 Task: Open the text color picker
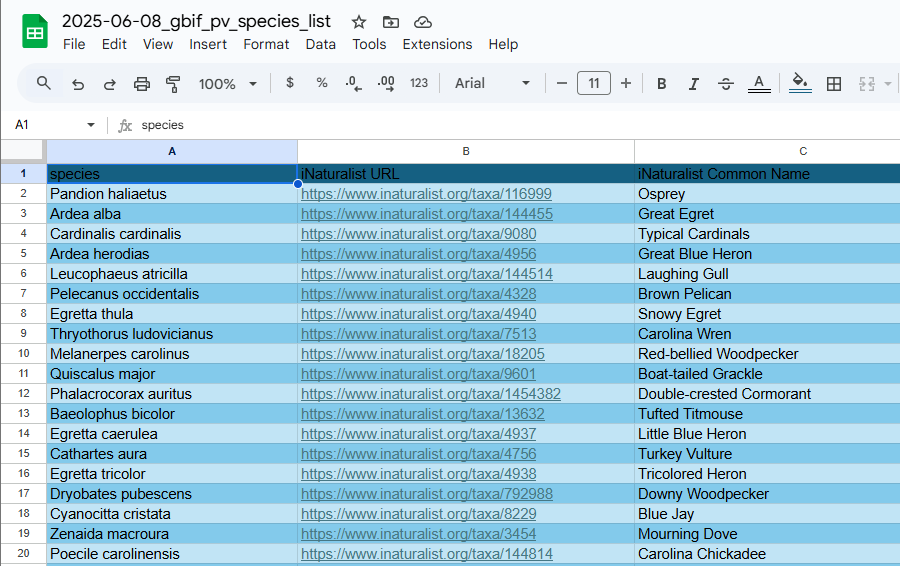click(759, 84)
